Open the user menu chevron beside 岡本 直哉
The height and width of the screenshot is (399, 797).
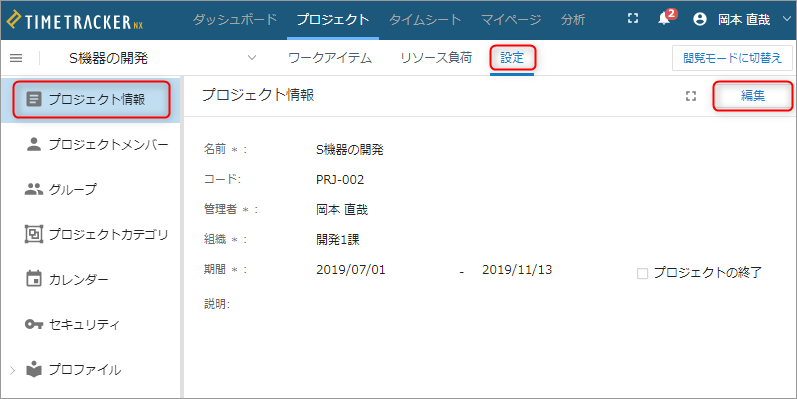coord(787,19)
